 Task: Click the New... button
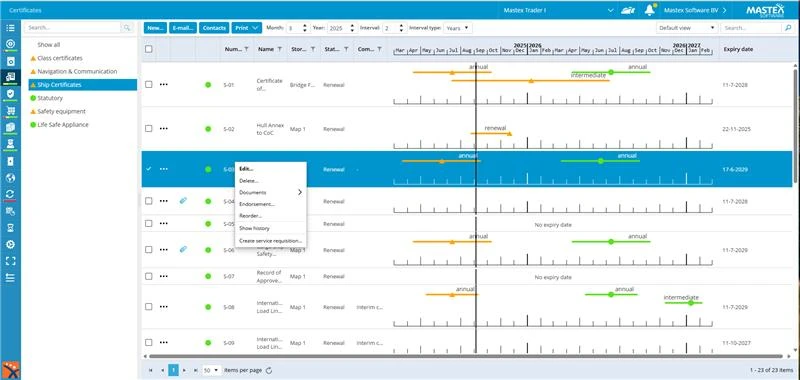(155, 28)
